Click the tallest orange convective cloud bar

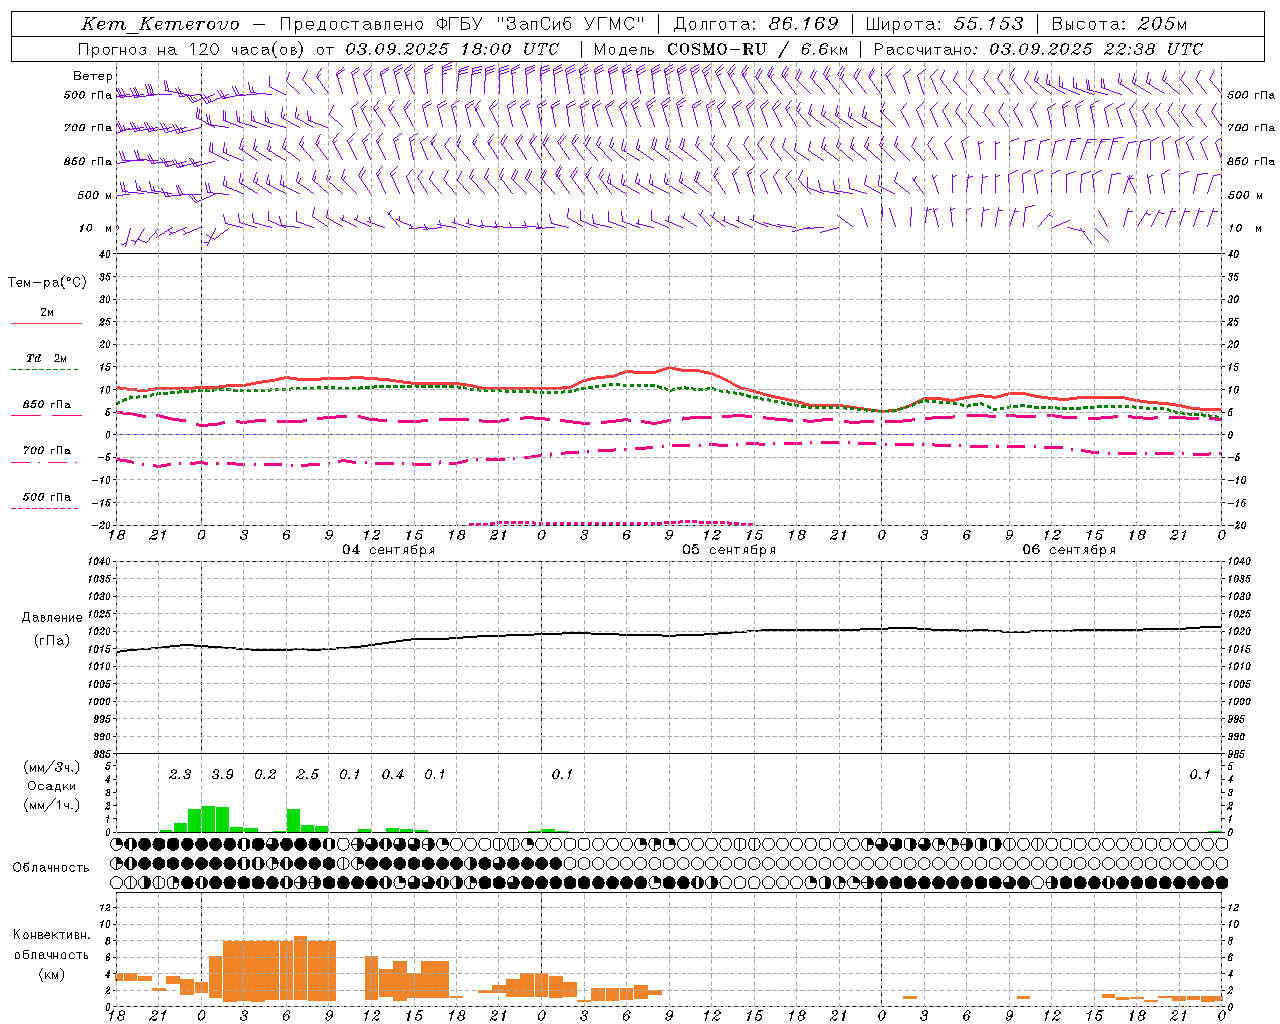pos(300,968)
